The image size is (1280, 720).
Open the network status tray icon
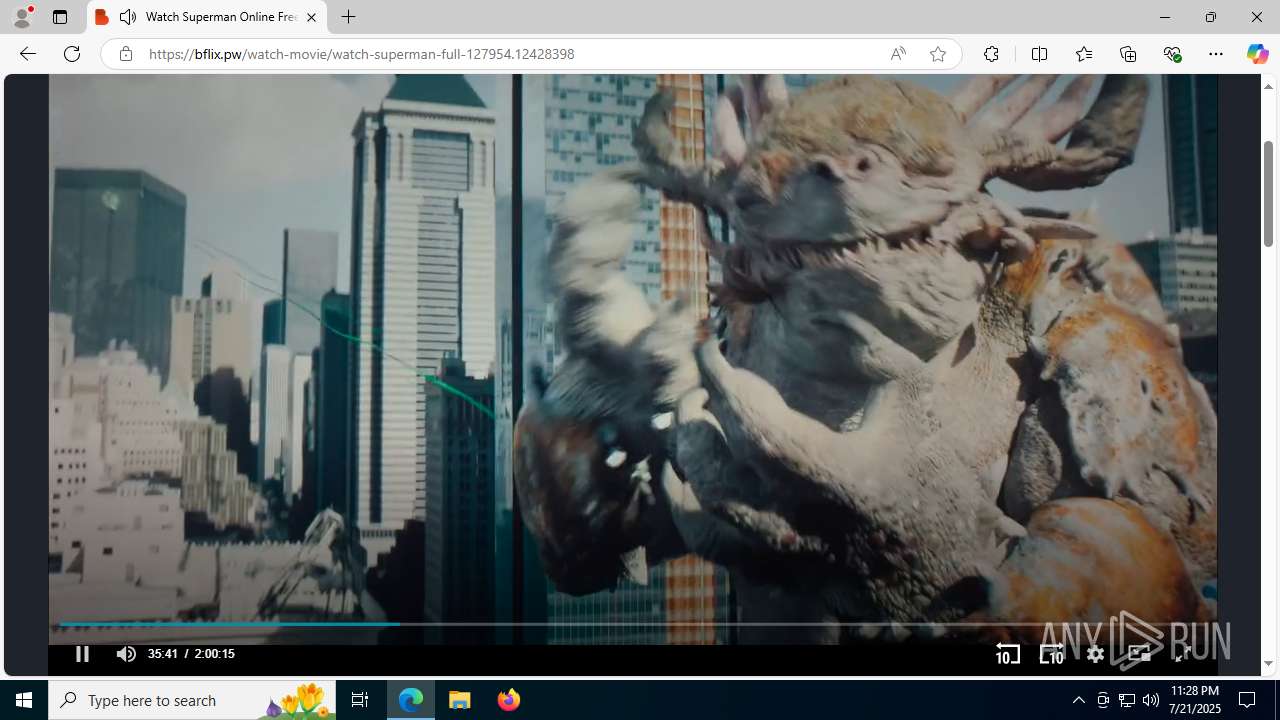click(1126, 700)
